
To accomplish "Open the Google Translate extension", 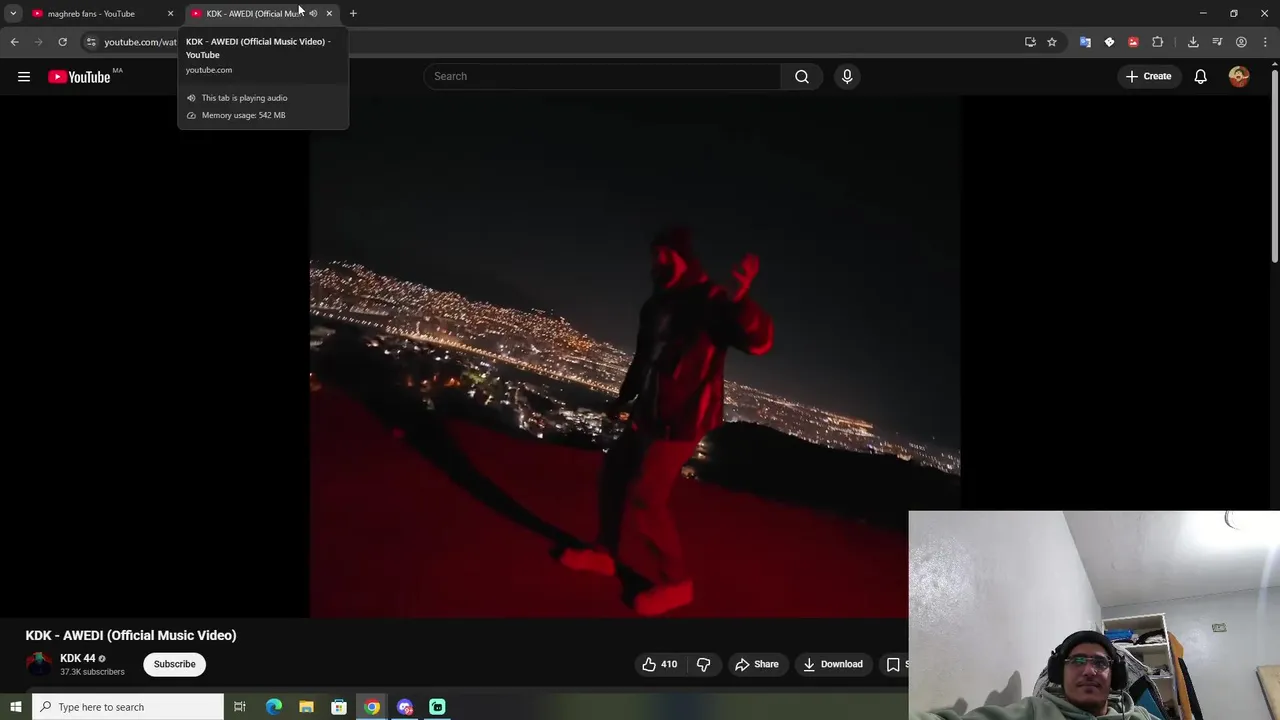I will point(1085,42).
